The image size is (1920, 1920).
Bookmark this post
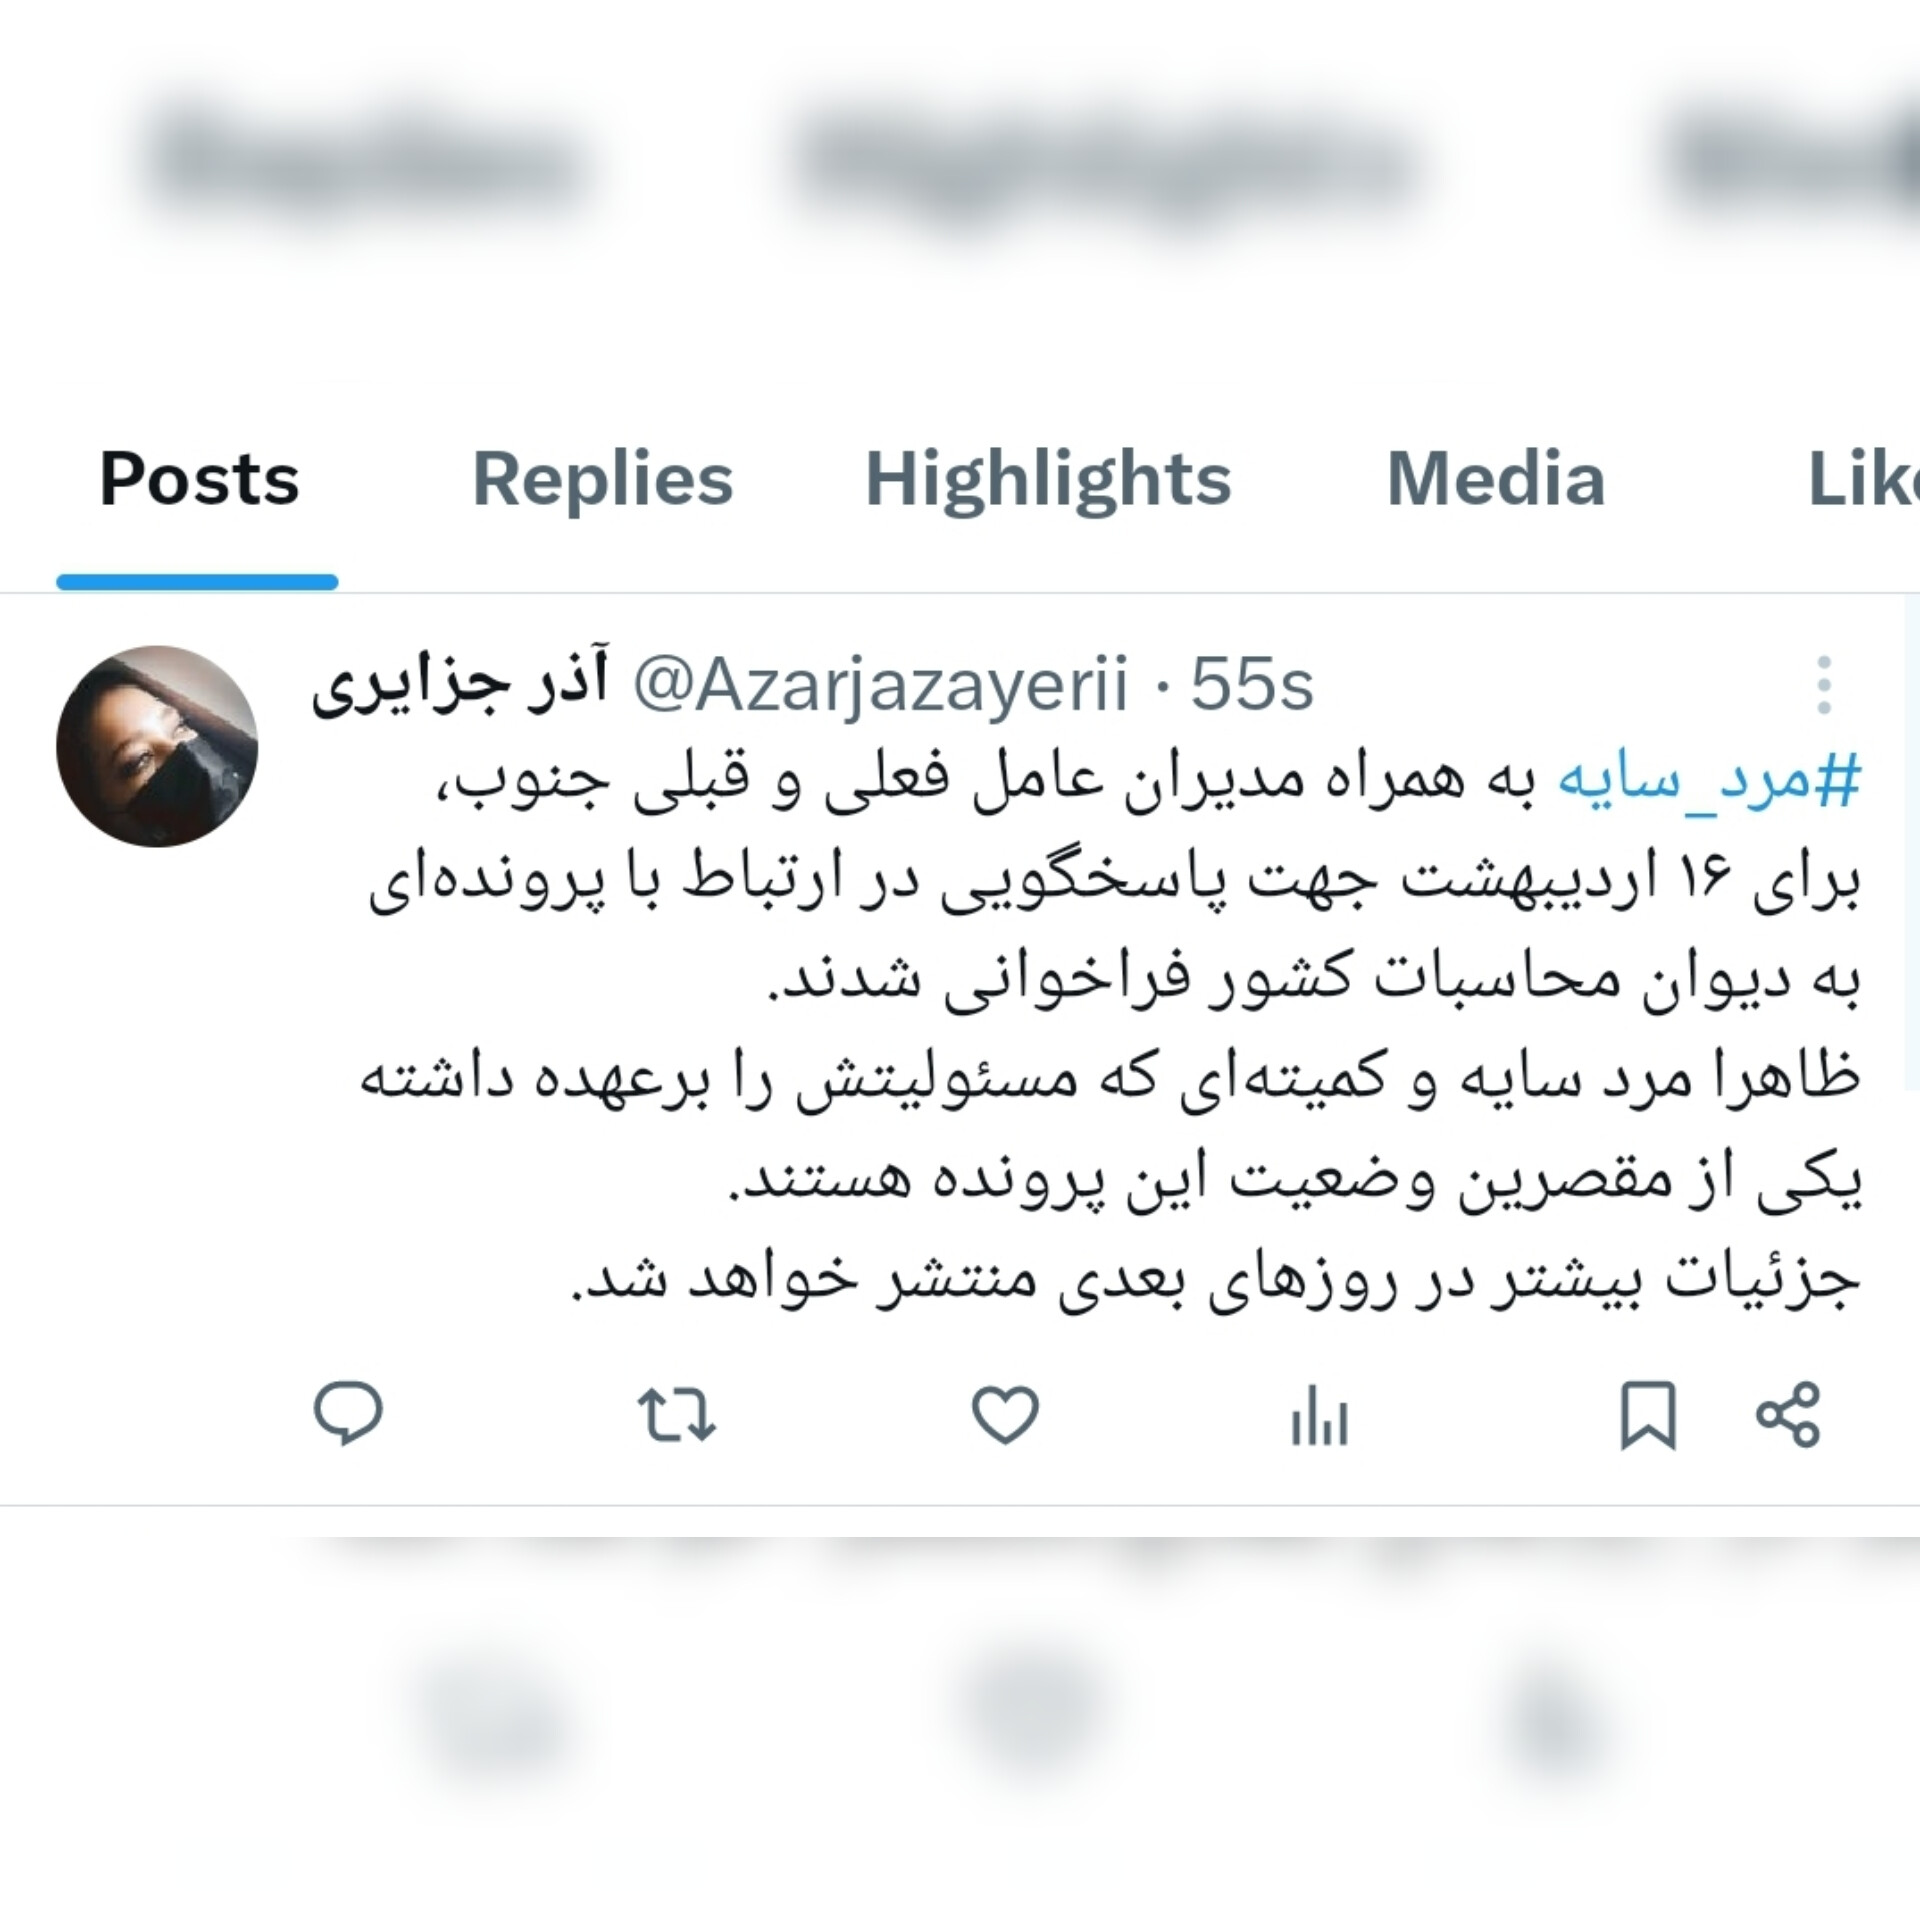tap(1648, 1415)
